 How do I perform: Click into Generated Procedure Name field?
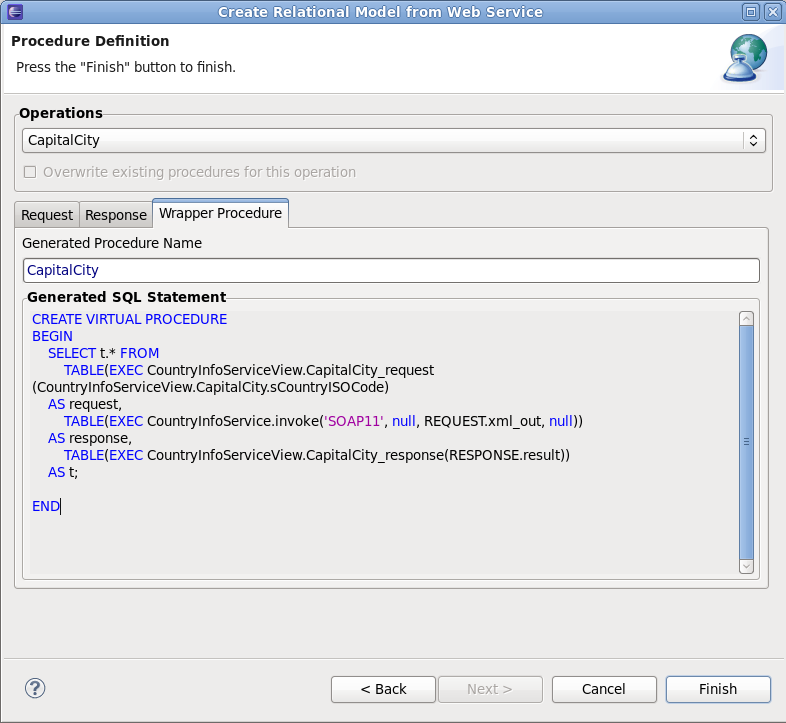click(391, 270)
